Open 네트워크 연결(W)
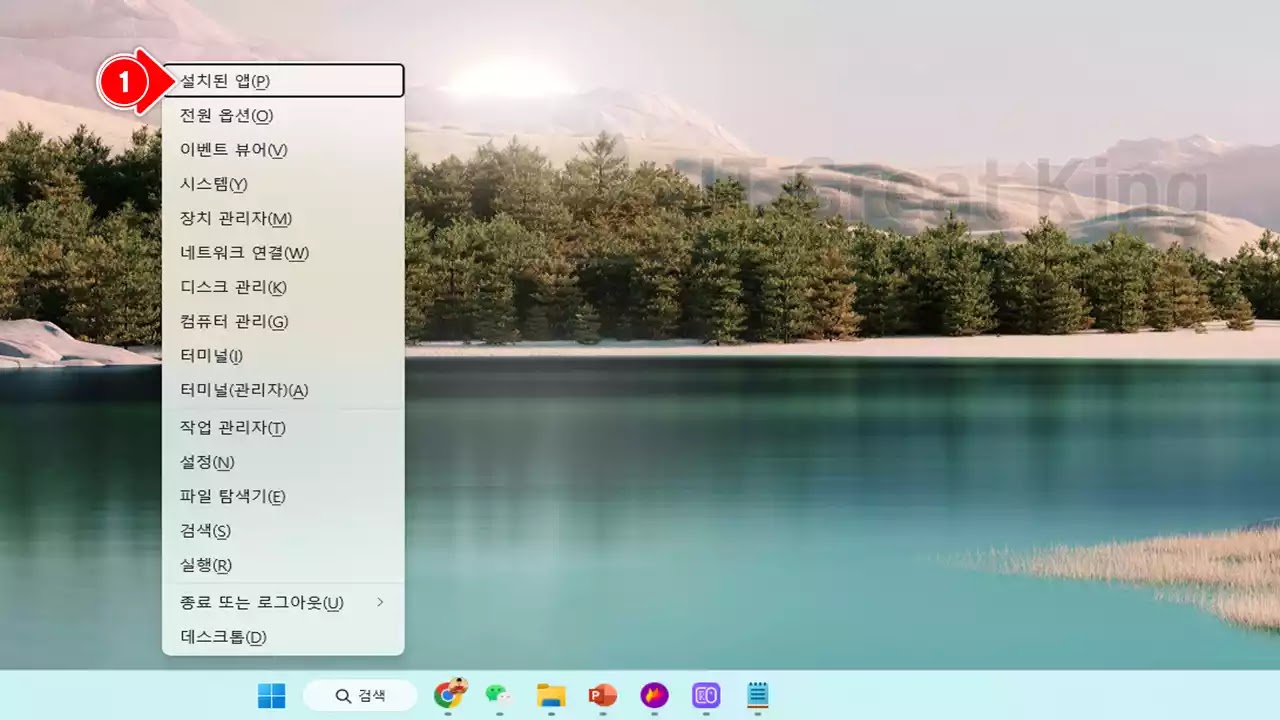Screen dimensions: 1280x720 [283, 253]
